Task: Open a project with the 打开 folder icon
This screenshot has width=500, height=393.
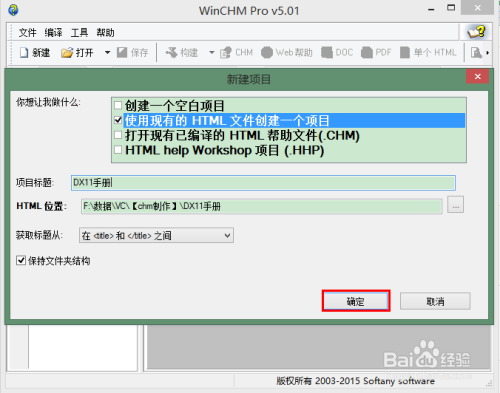Action: 67,53
